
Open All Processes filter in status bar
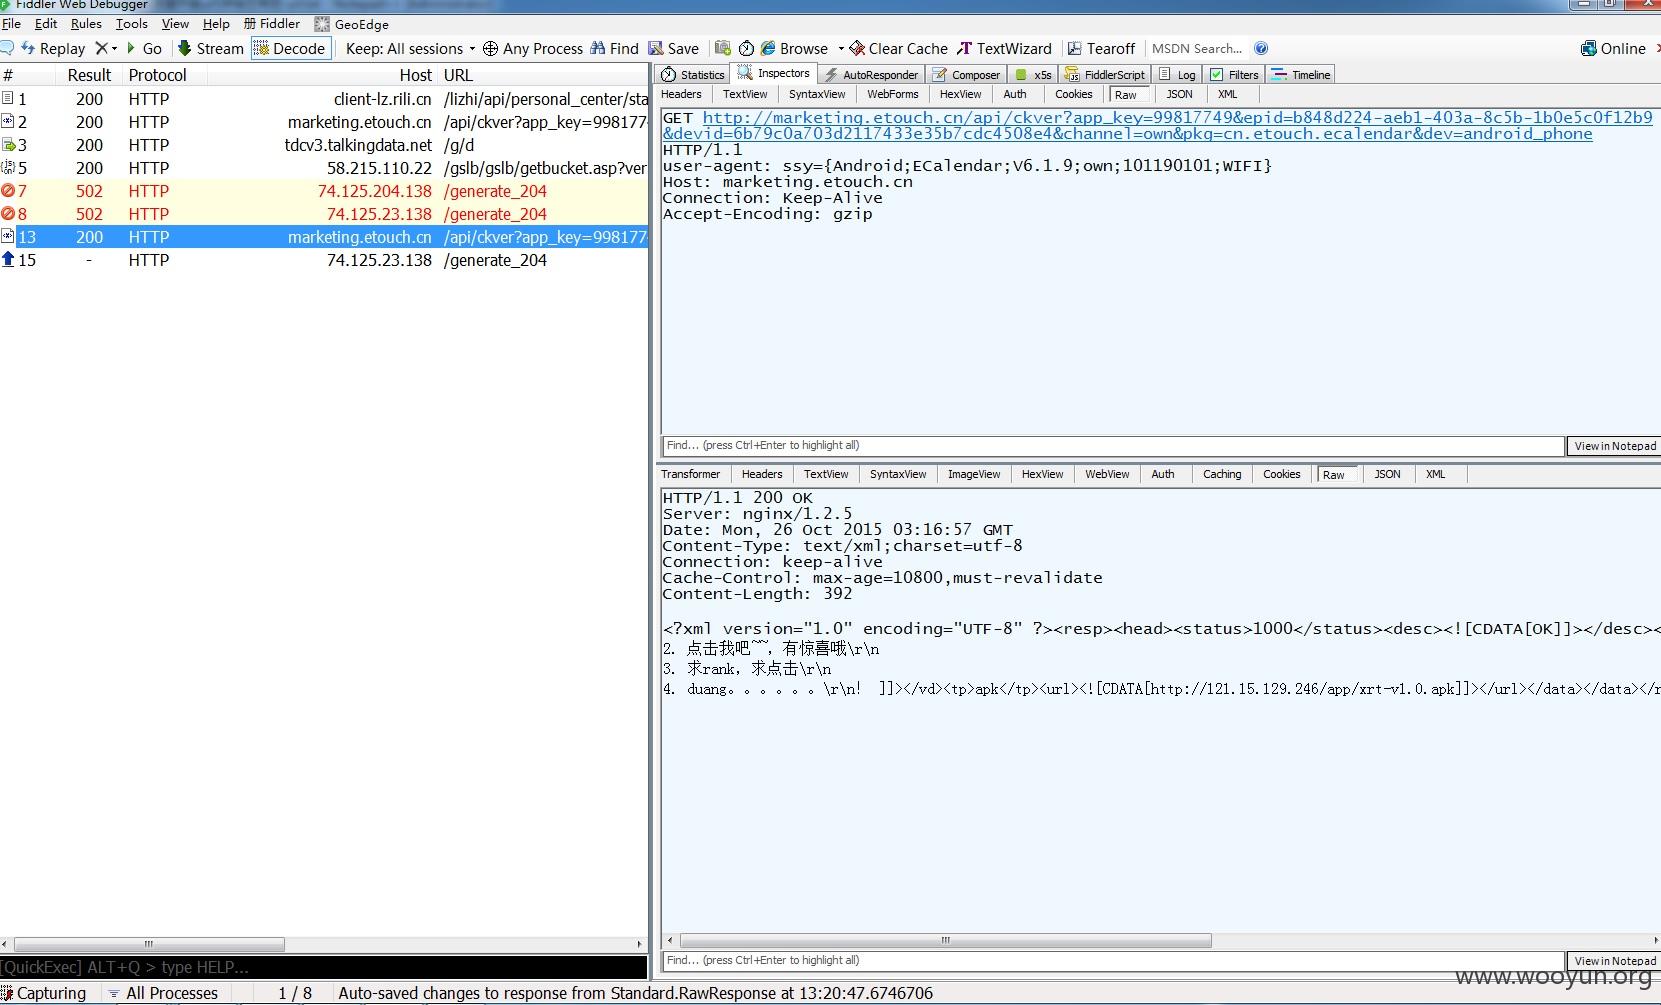coord(163,993)
